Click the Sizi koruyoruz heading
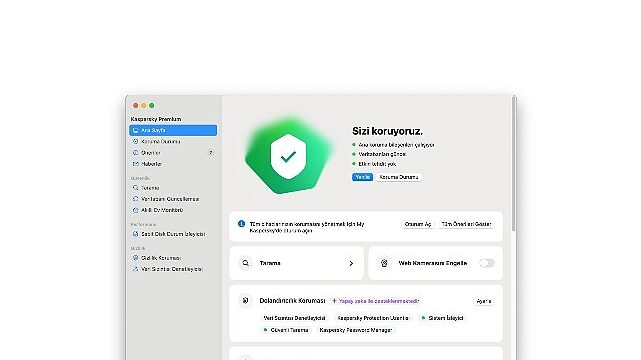641x360 pixels. [x=387, y=131]
